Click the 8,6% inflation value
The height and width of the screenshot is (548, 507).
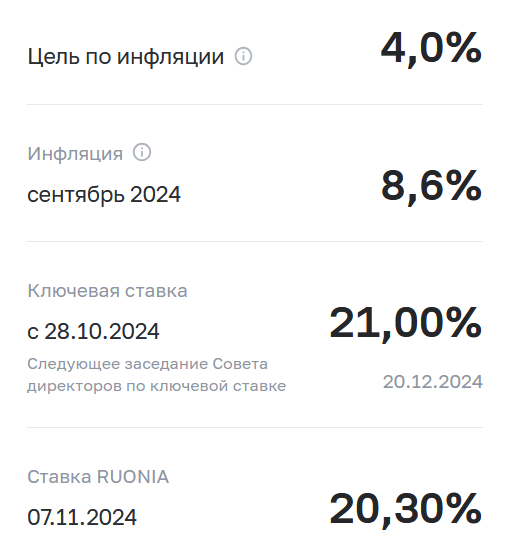[x=432, y=186]
